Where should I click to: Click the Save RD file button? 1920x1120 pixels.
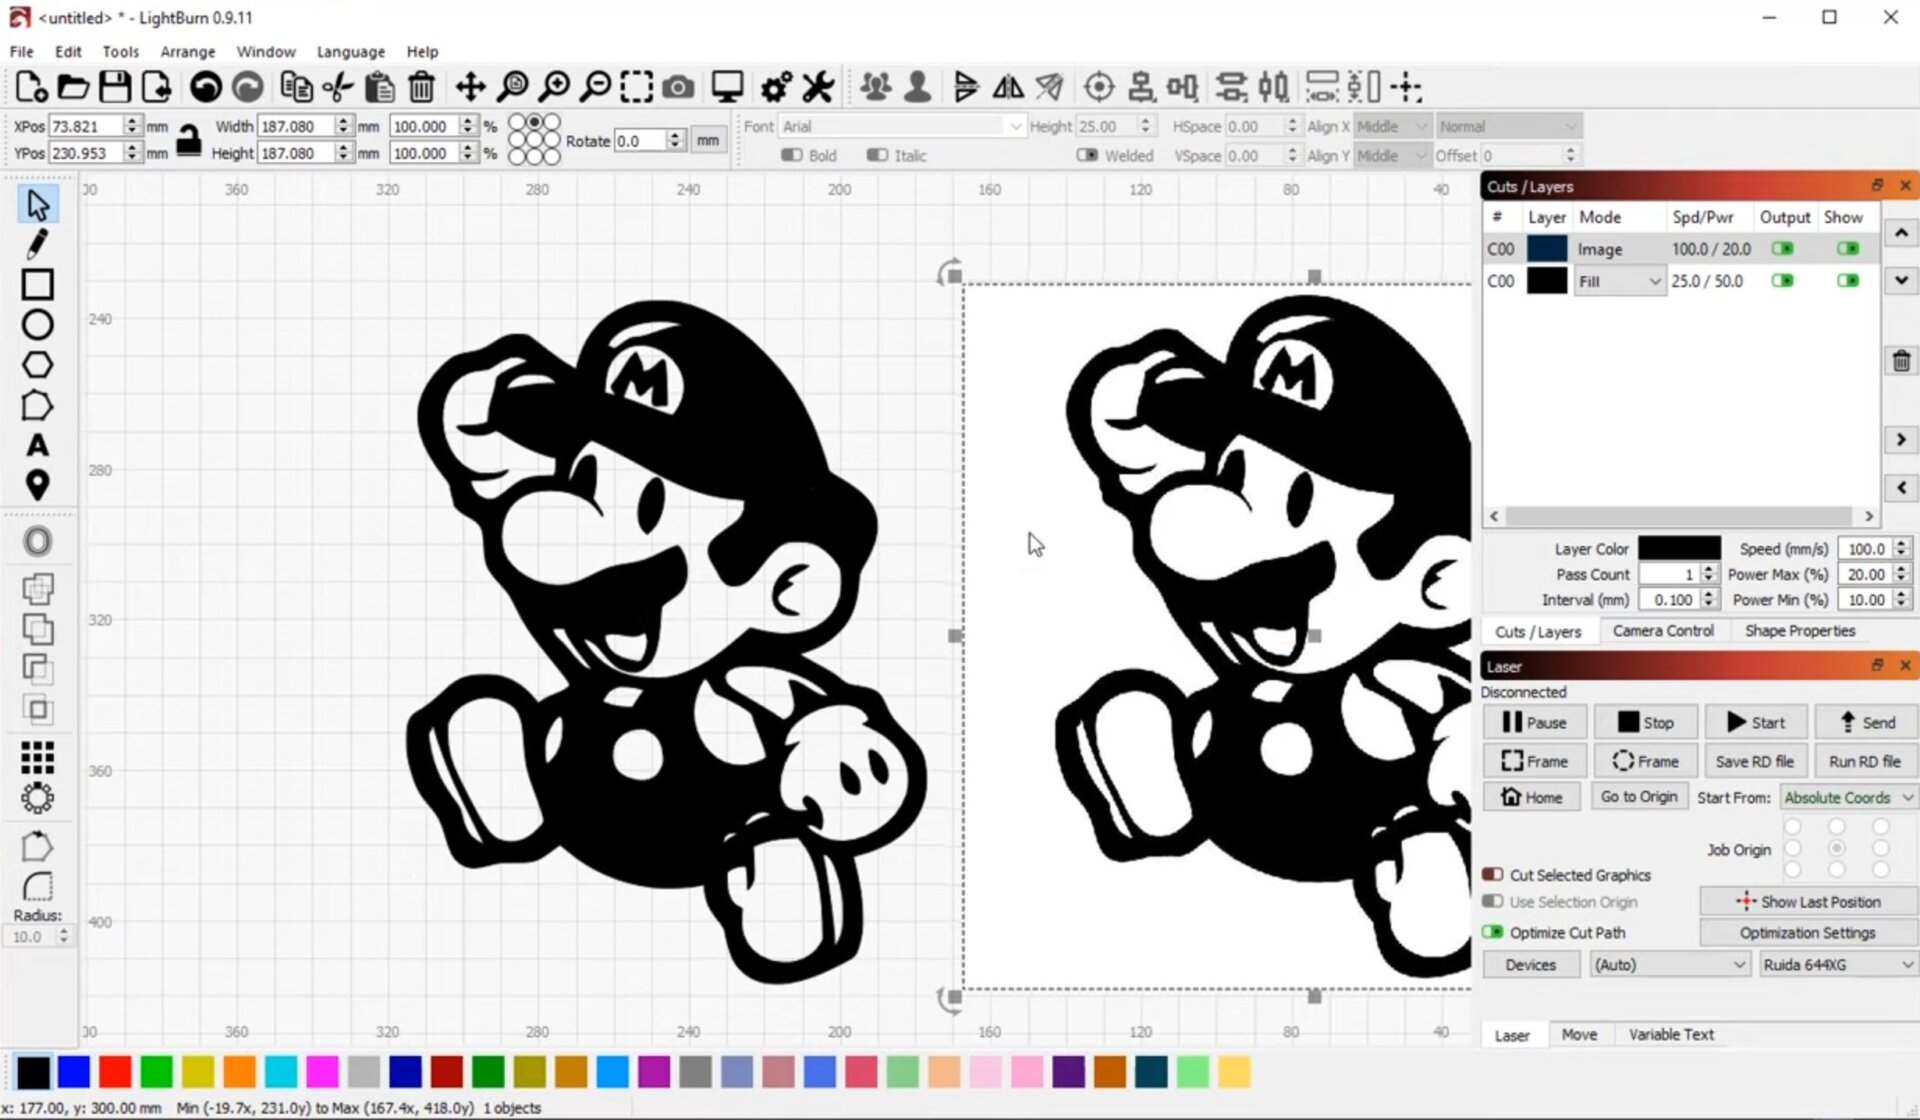1754,762
